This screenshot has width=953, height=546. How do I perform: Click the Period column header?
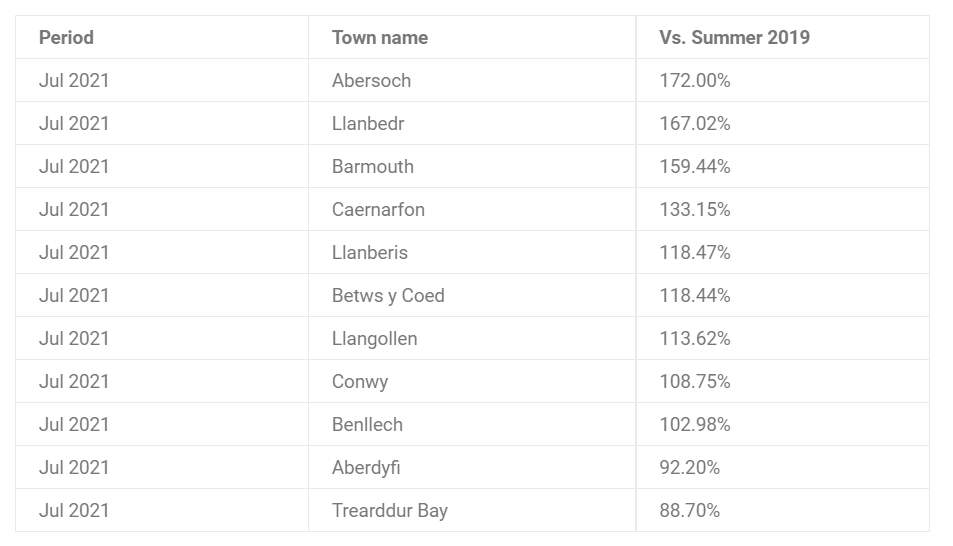162,37
